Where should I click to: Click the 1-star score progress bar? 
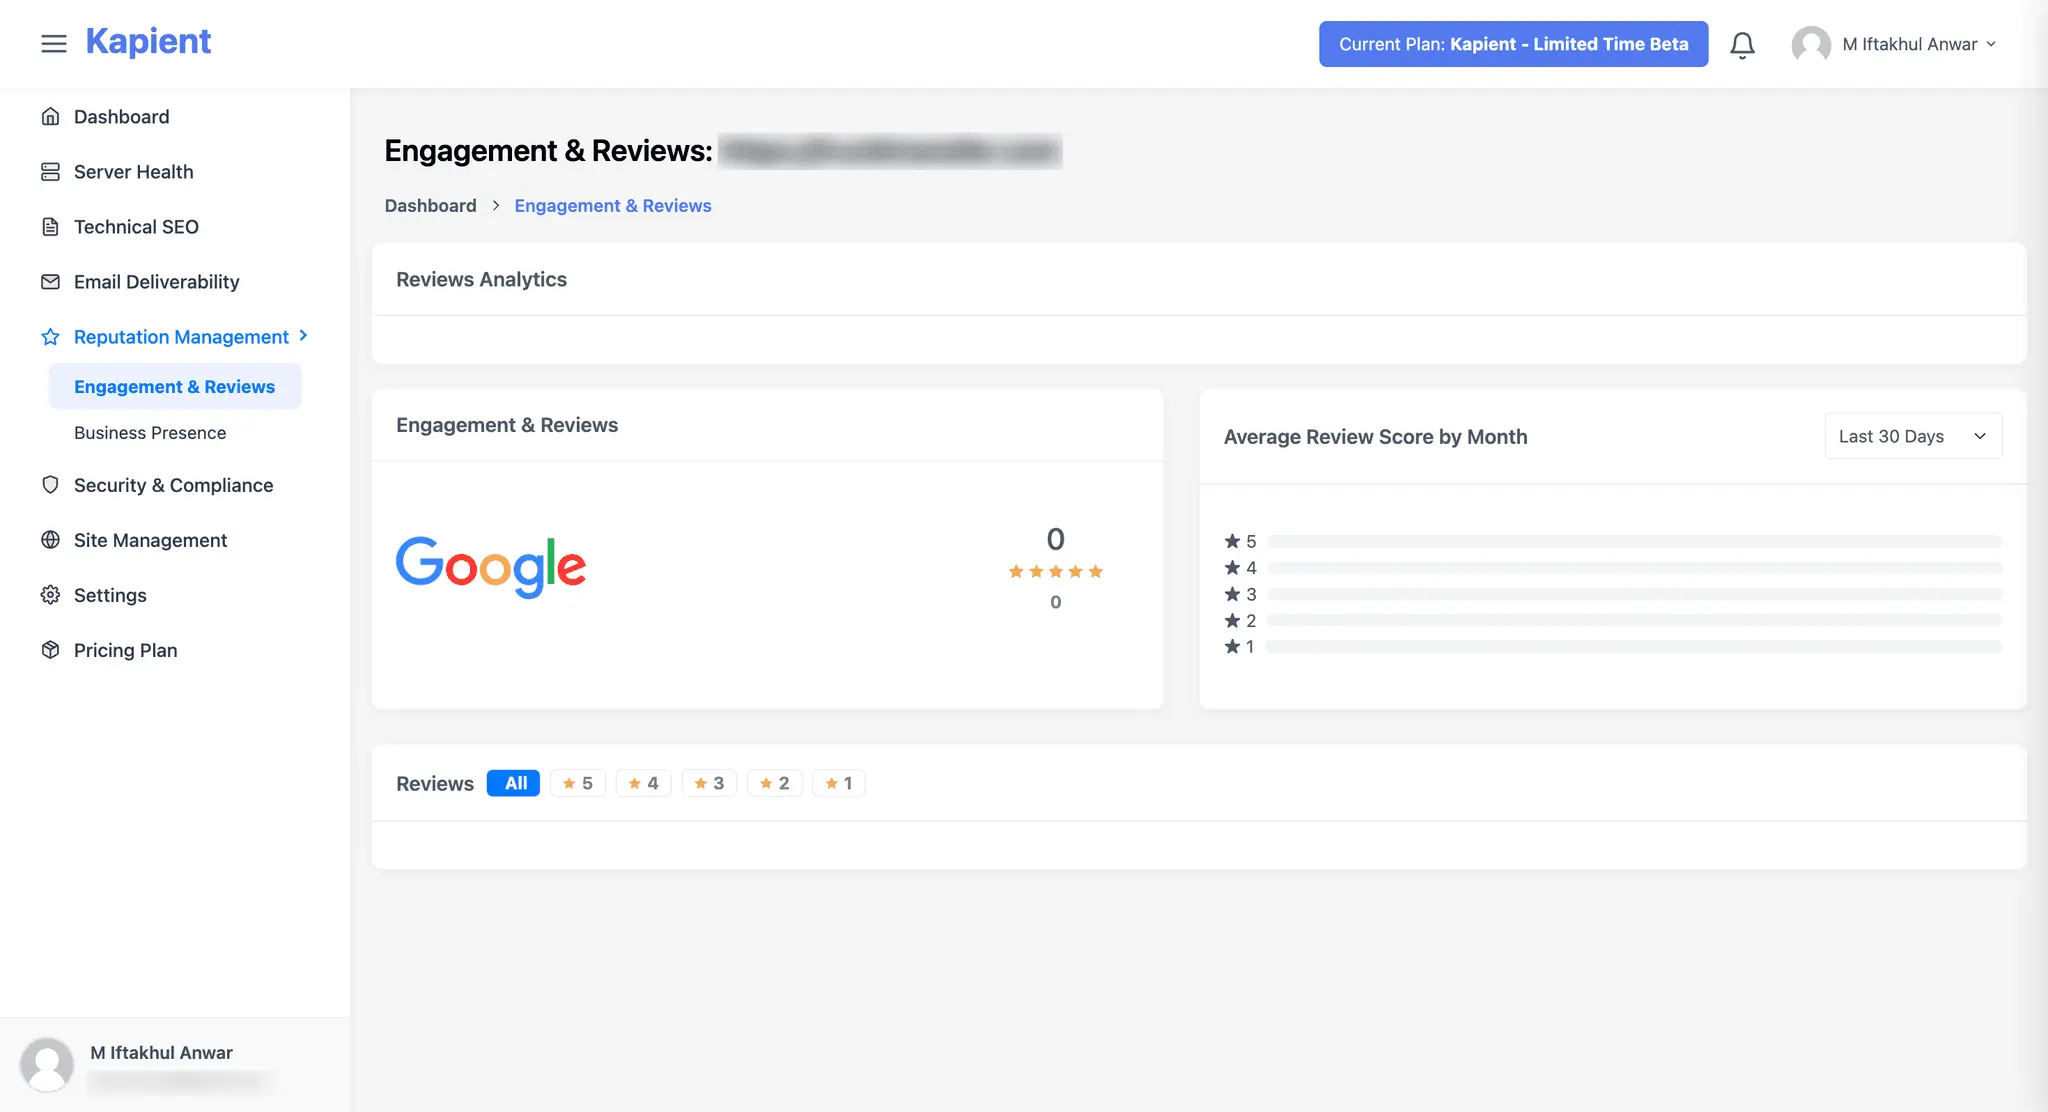pyautogui.click(x=1634, y=647)
